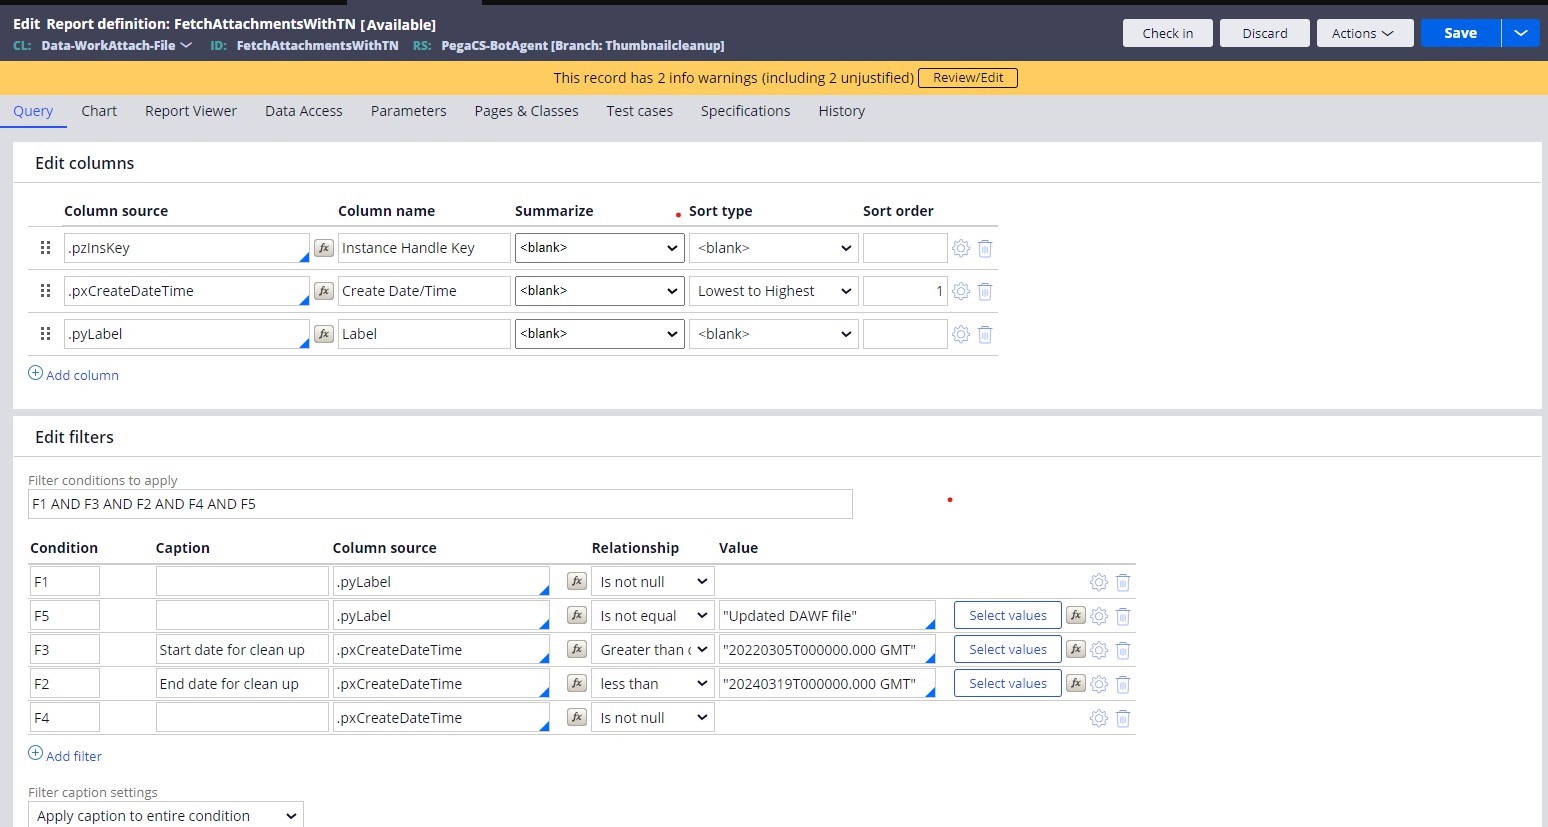
Task: Expand the Save options arrow
Action: [x=1520, y=33]
